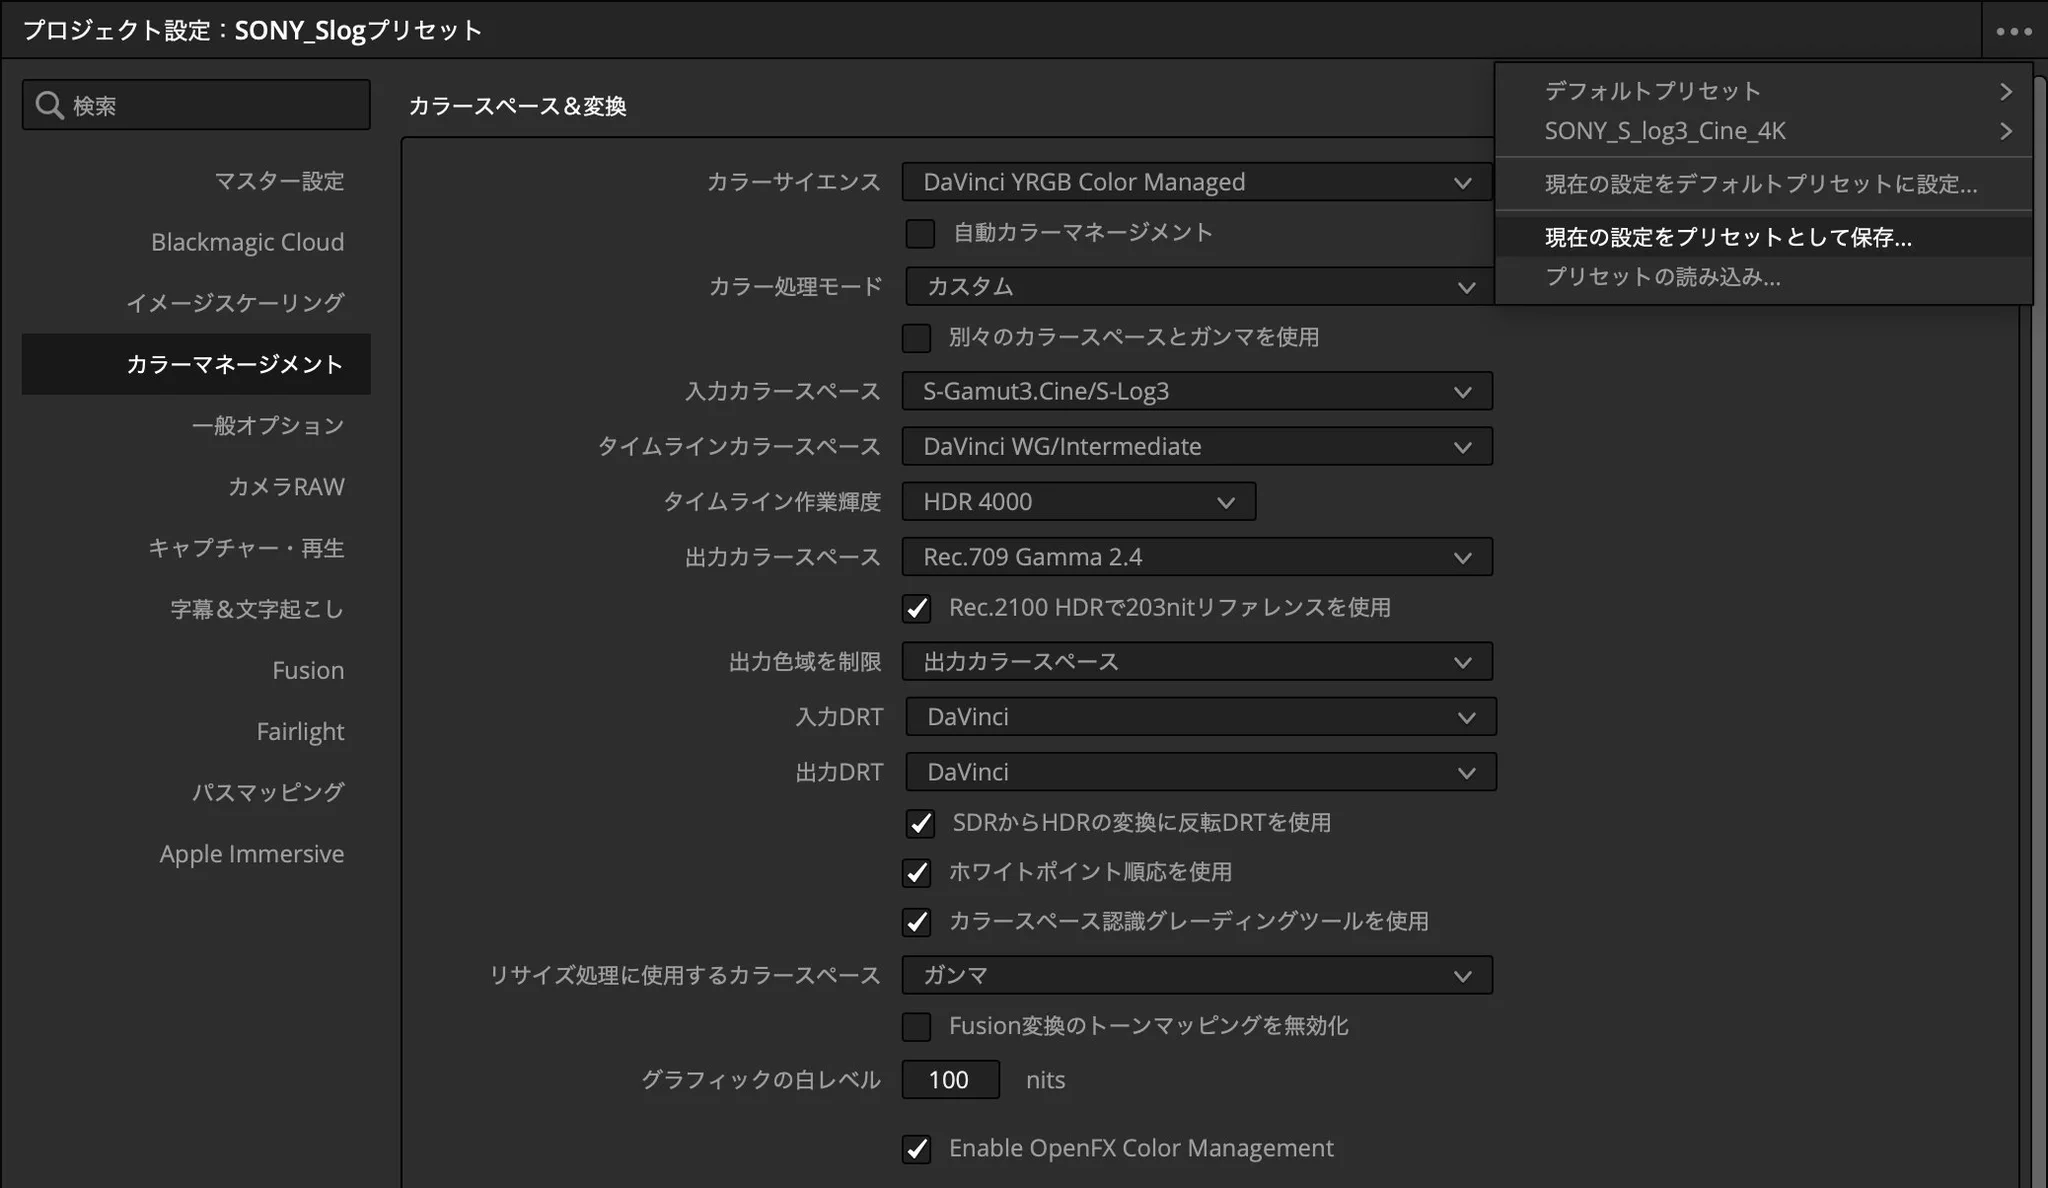
Task: Uncheck Enable OpenFX Color Management
Action: [916, 1149]
